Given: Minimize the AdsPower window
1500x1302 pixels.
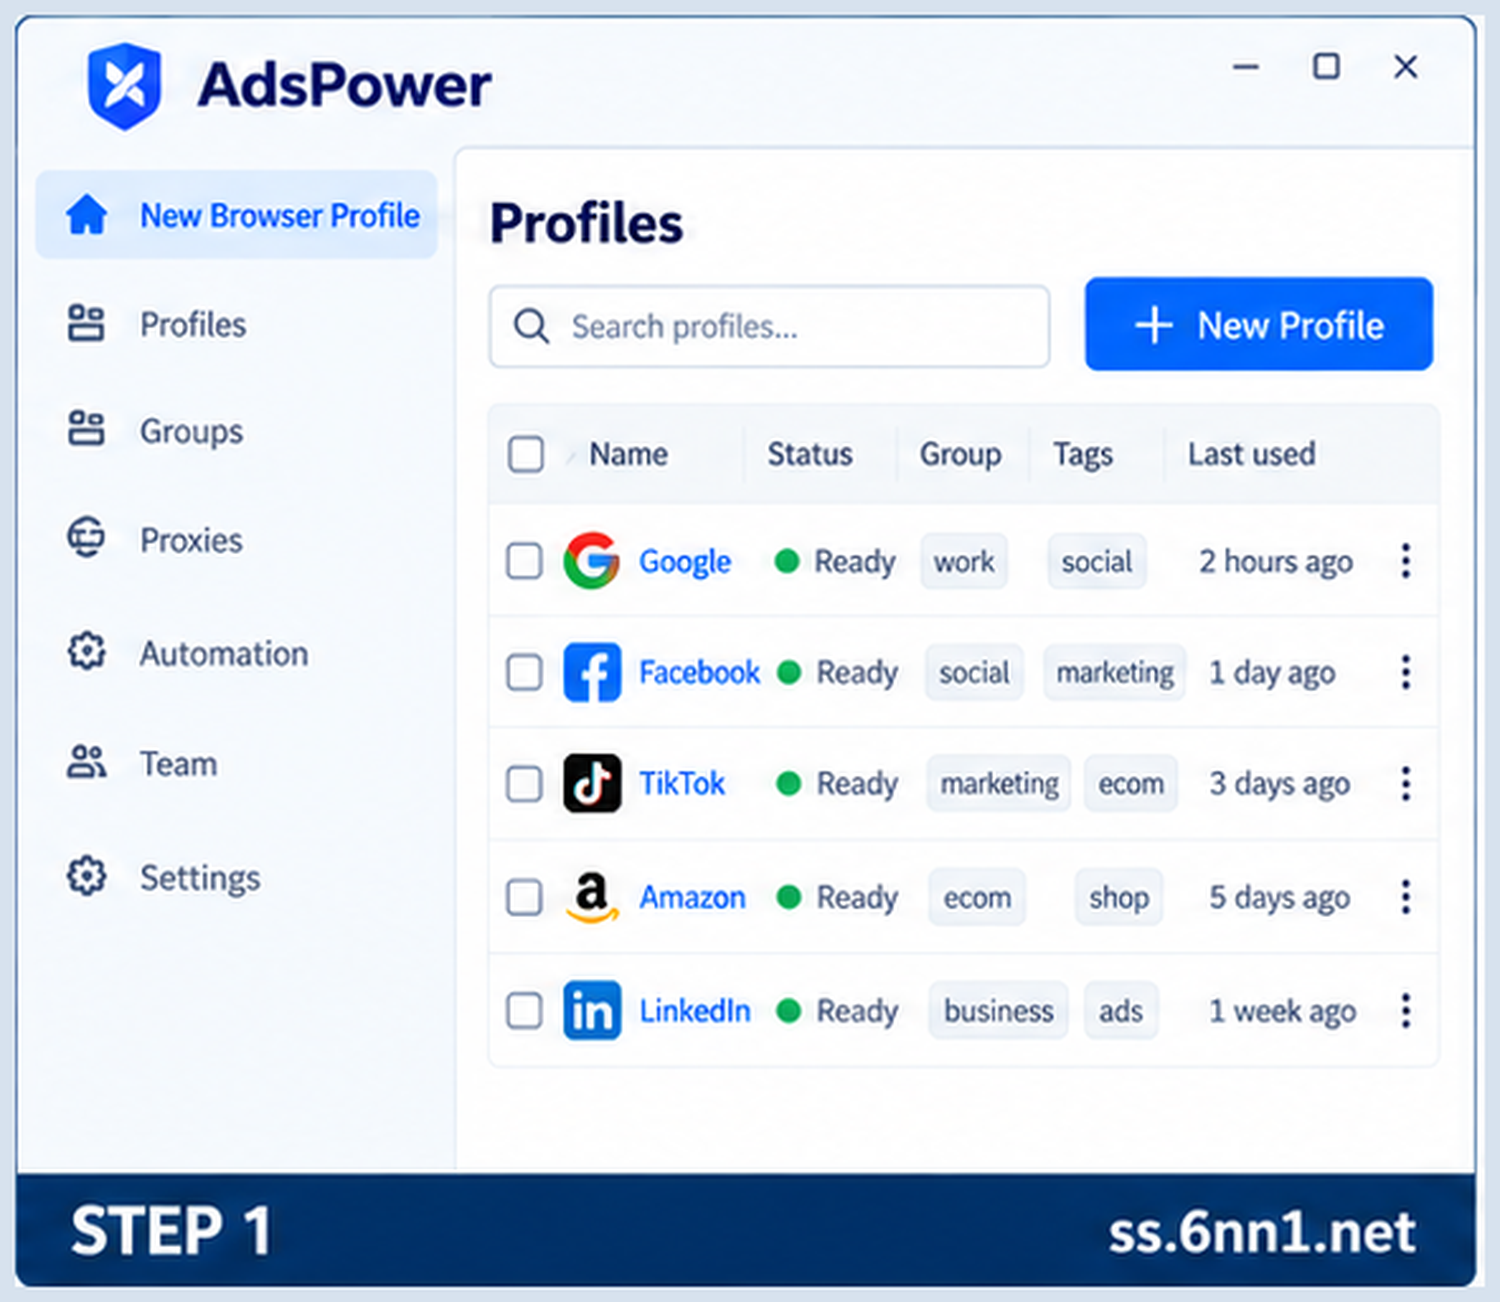Looking at the screenshot, I should (x=1246, y=67).
